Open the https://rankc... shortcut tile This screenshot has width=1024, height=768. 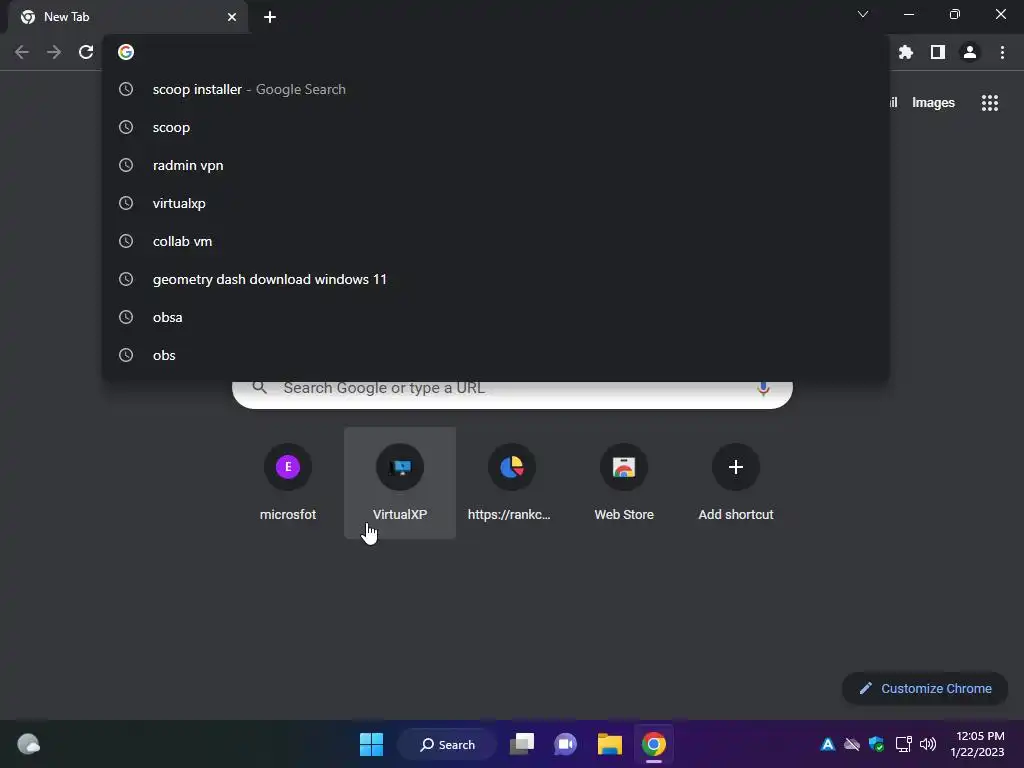tap(511, 483)
